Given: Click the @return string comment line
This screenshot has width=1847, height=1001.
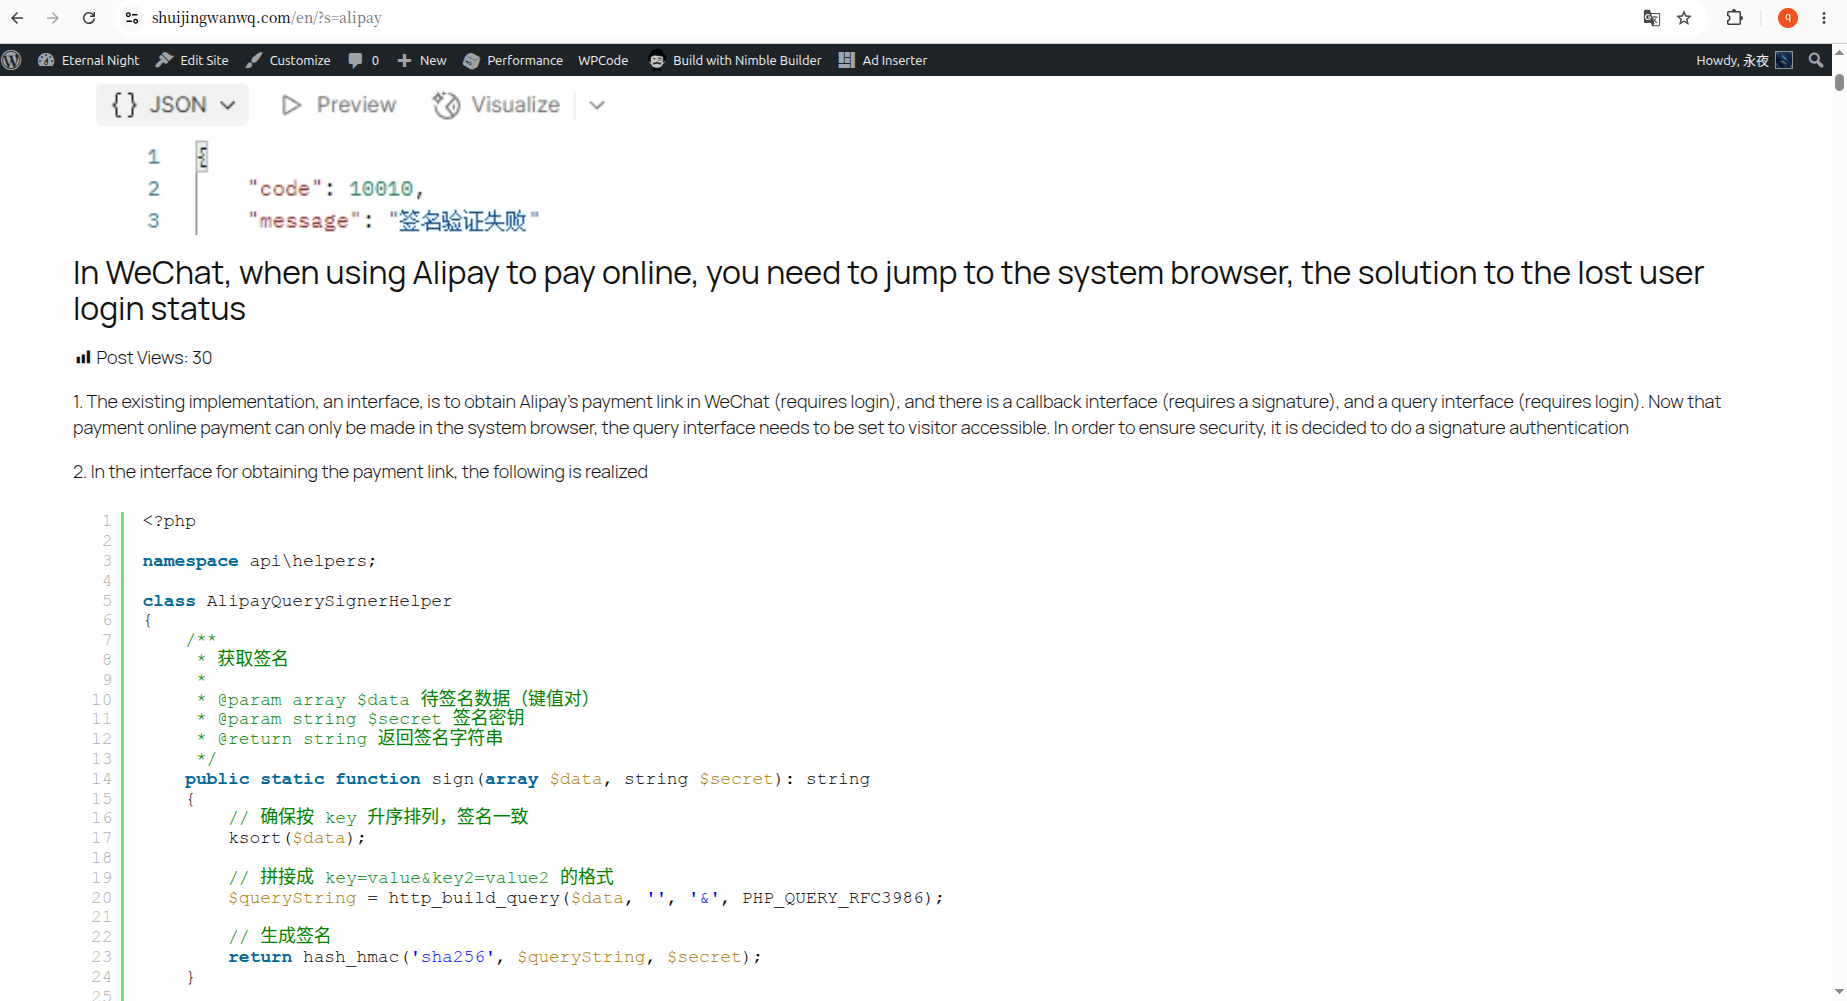Looking at the screenshot, I should coord(350,739).
